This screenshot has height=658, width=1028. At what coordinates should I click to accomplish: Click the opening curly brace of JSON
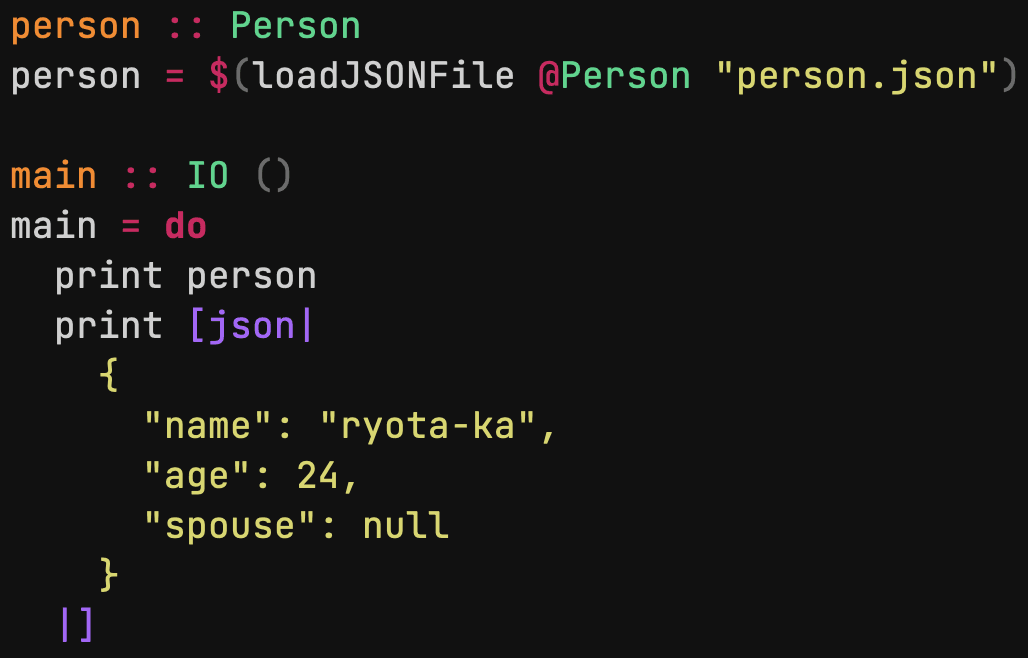pyautogui.click(x=109, y=376)
